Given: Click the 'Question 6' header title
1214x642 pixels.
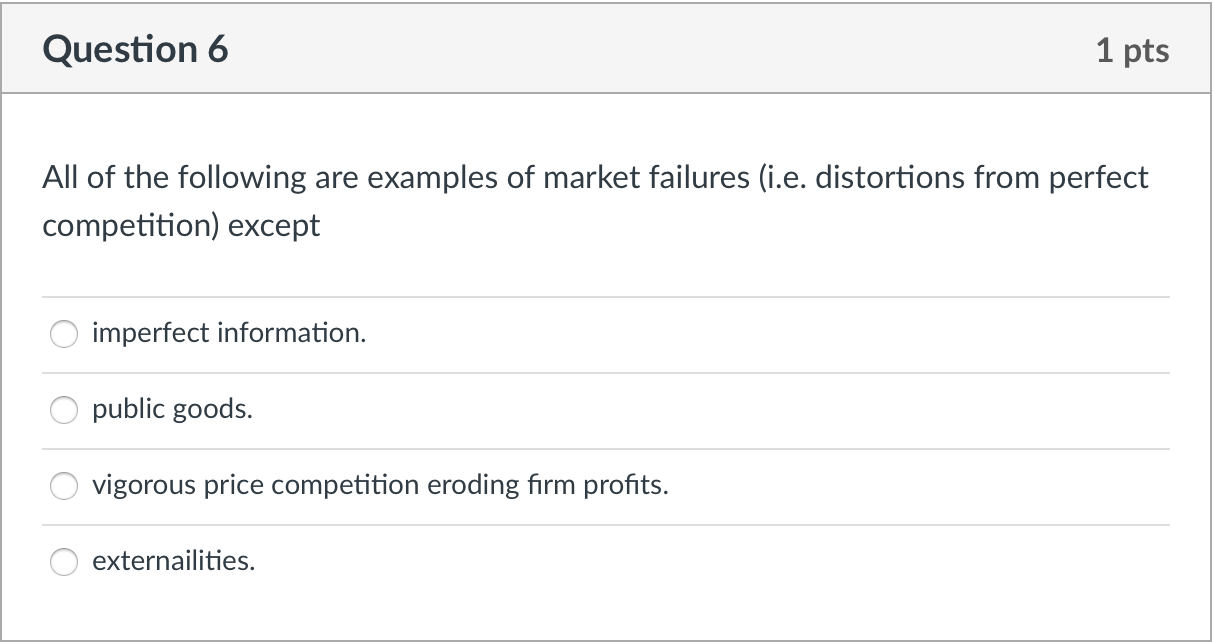Looking at the screenshot, I should point(134,48).
